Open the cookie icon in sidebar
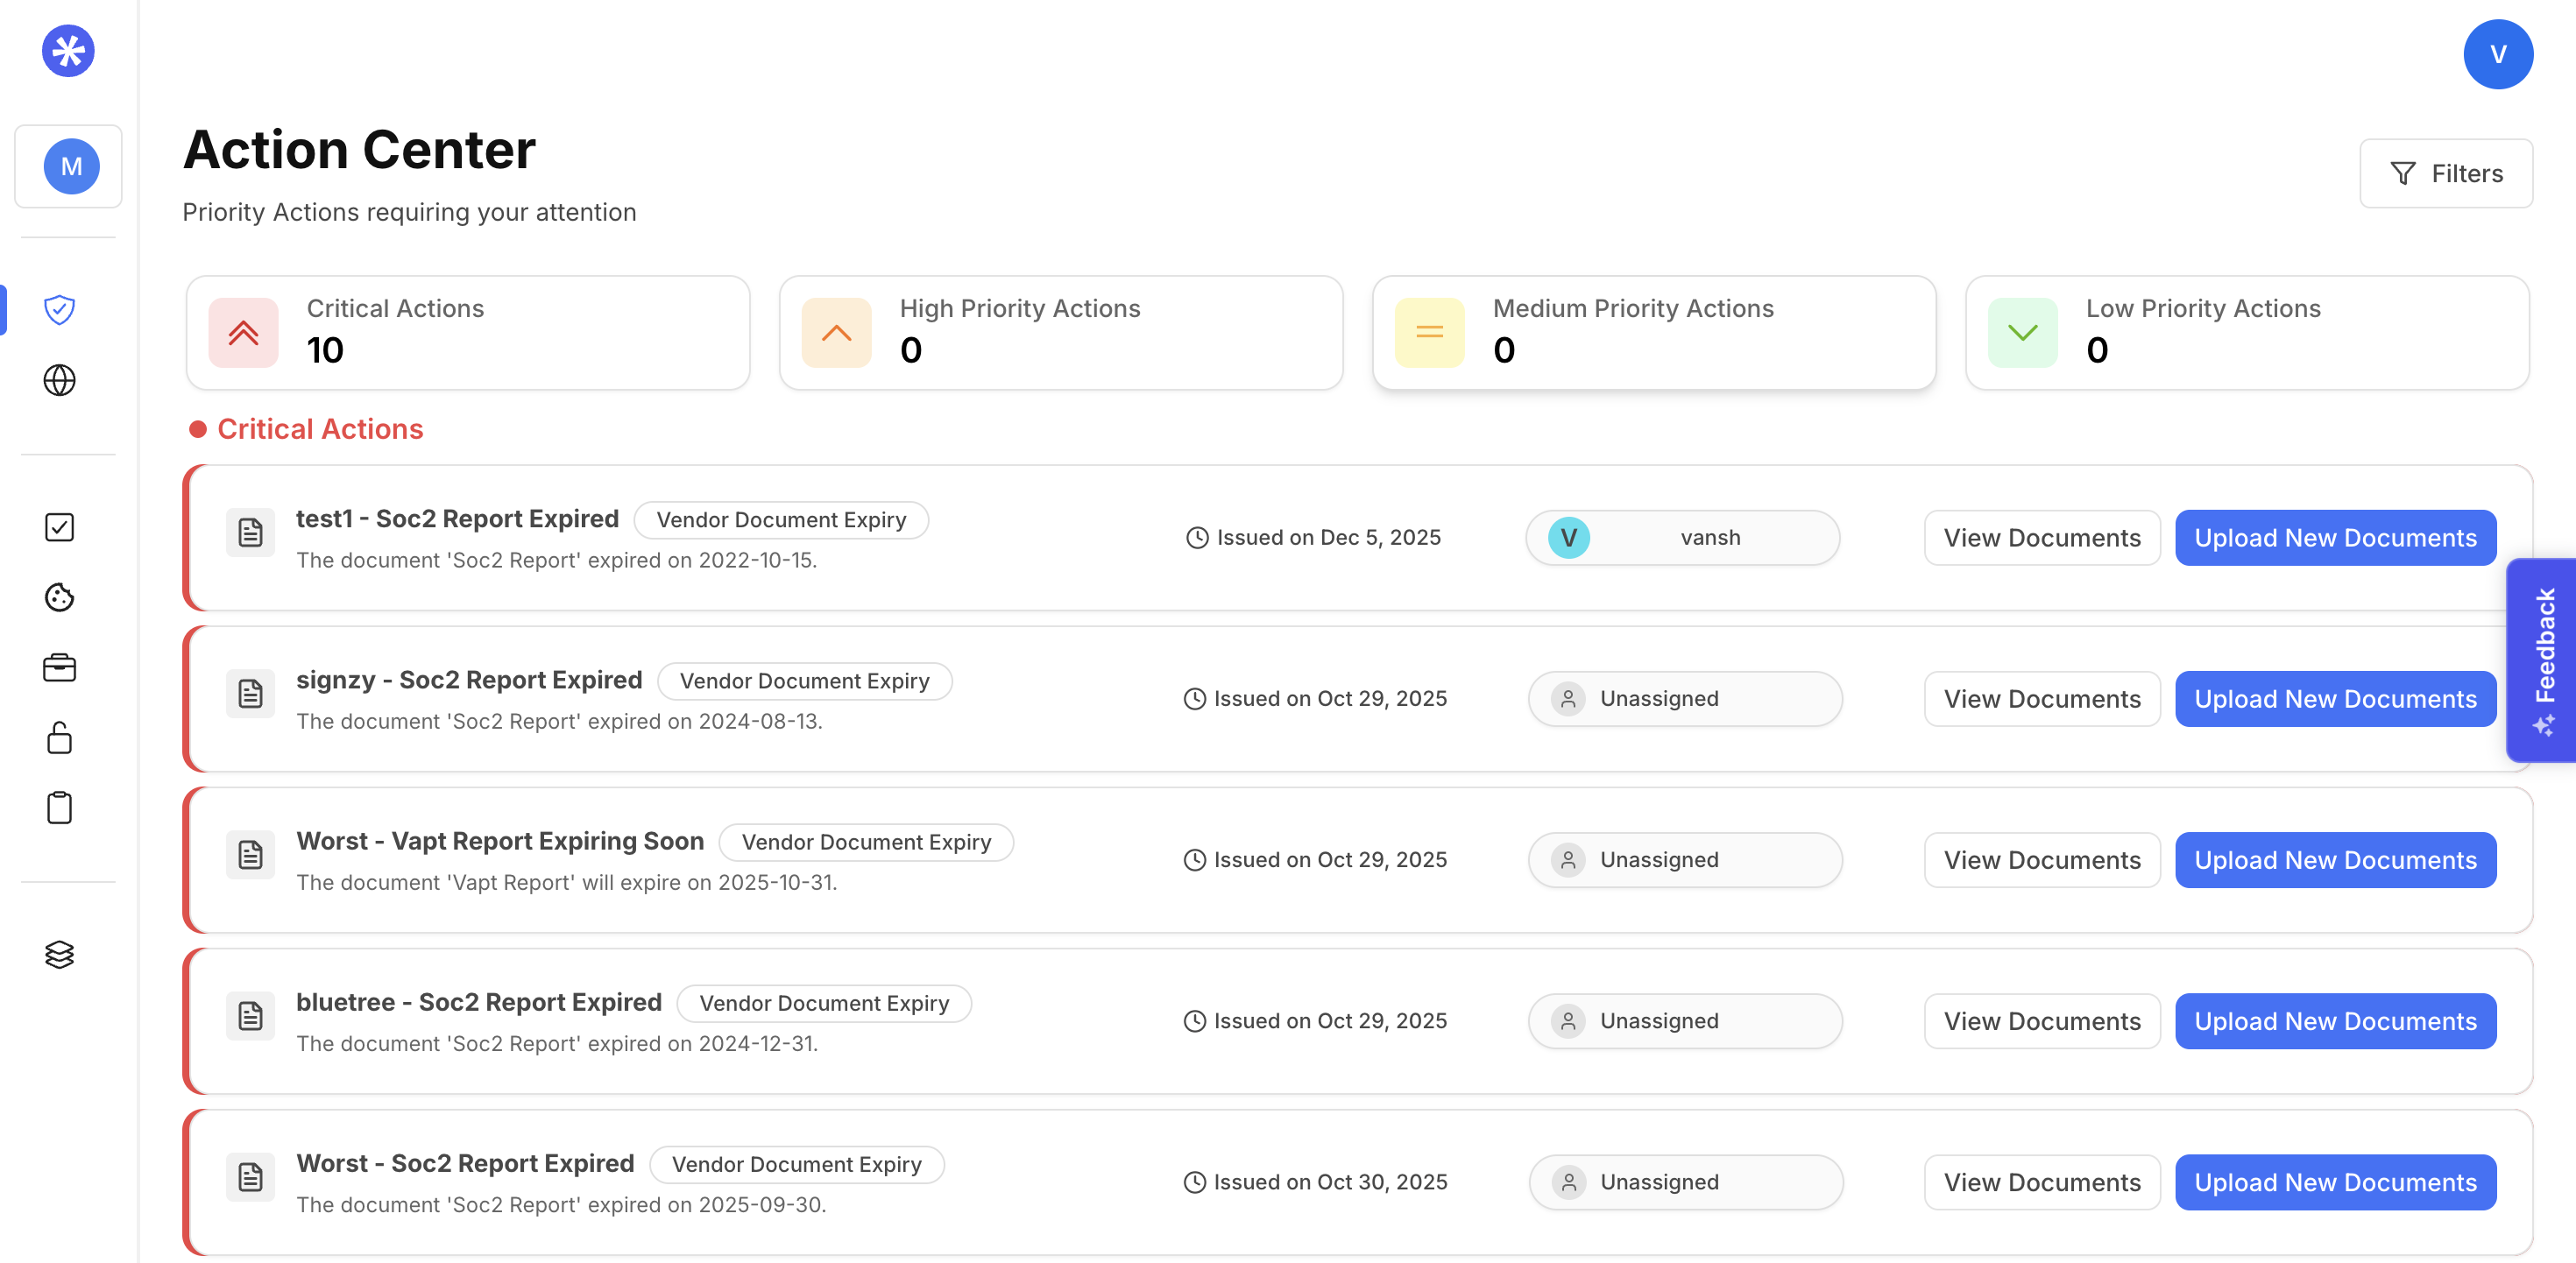 [x=60, y=597]
